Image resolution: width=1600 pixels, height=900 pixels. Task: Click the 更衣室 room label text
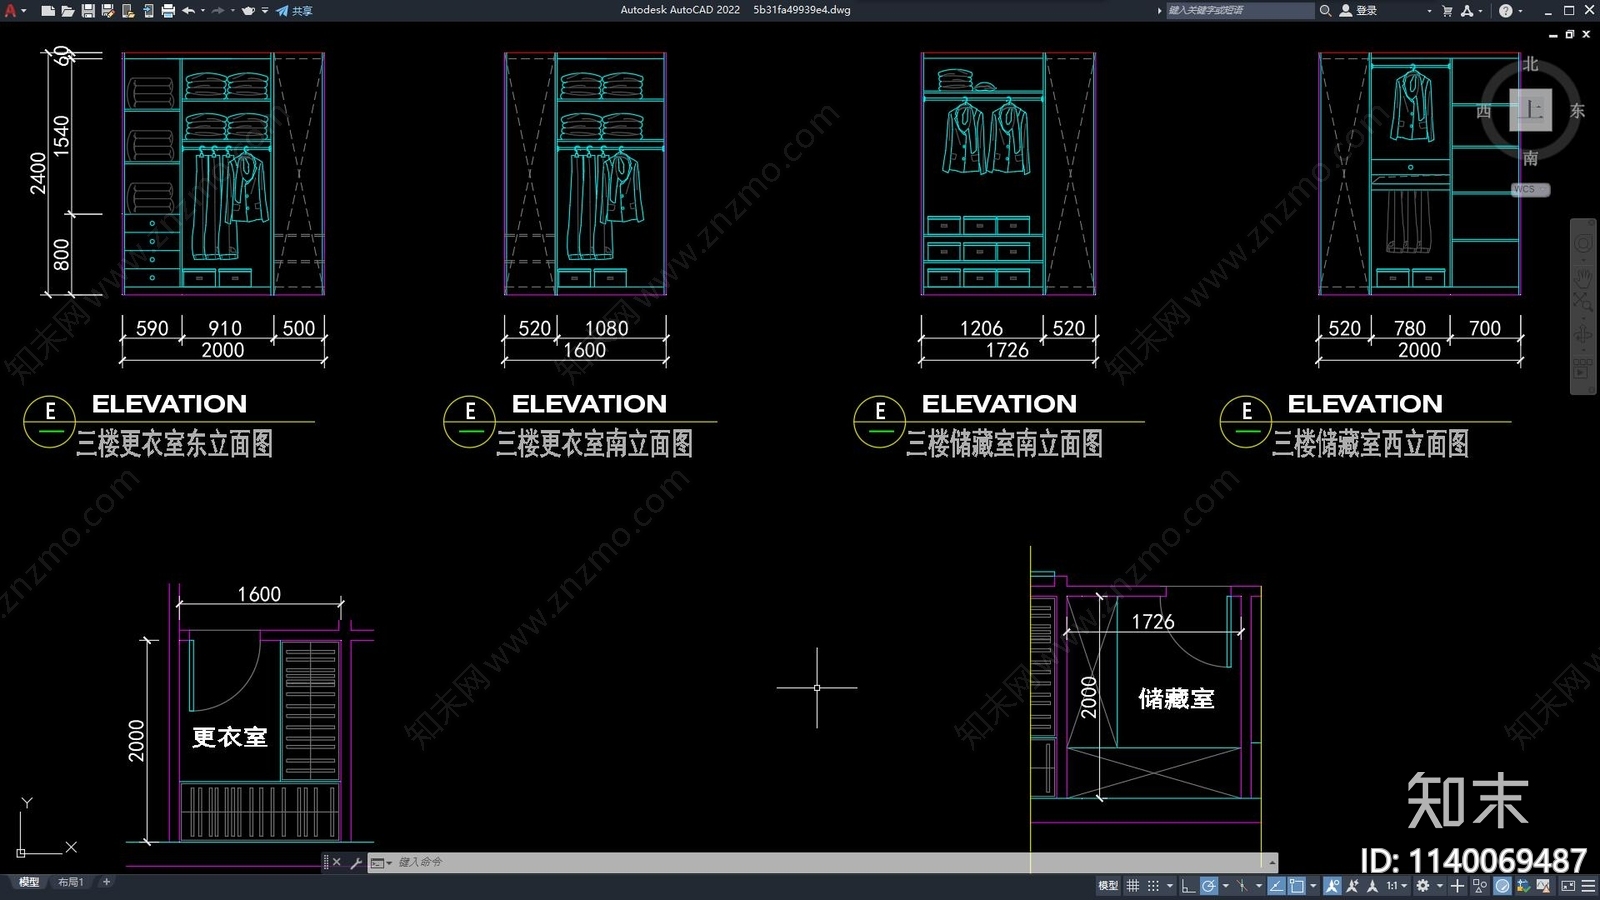[x=230, y=737]
